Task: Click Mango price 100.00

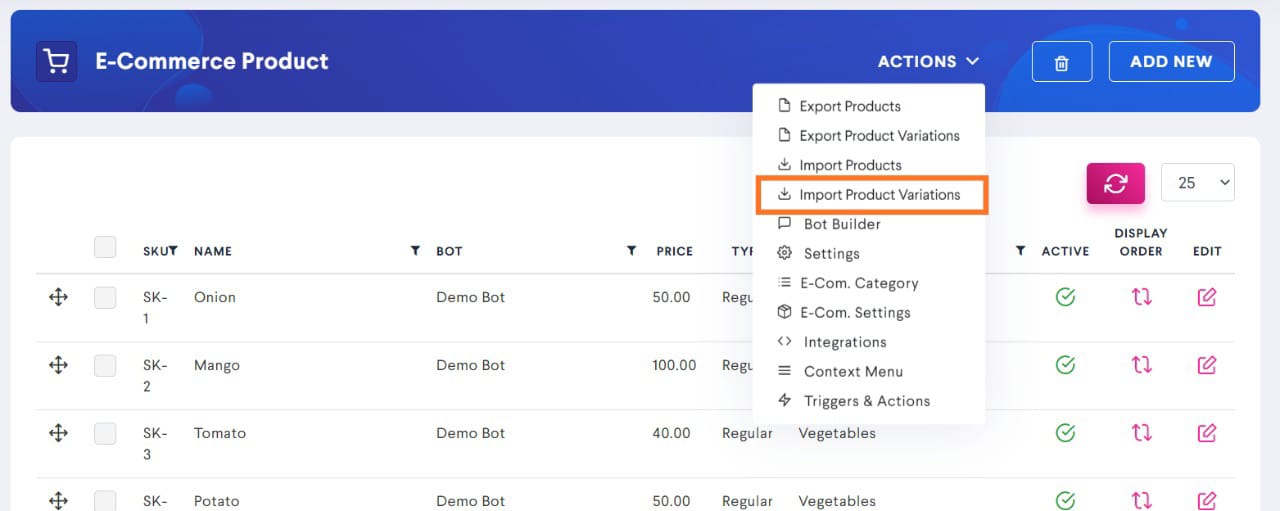Action: tap(674, 365)
